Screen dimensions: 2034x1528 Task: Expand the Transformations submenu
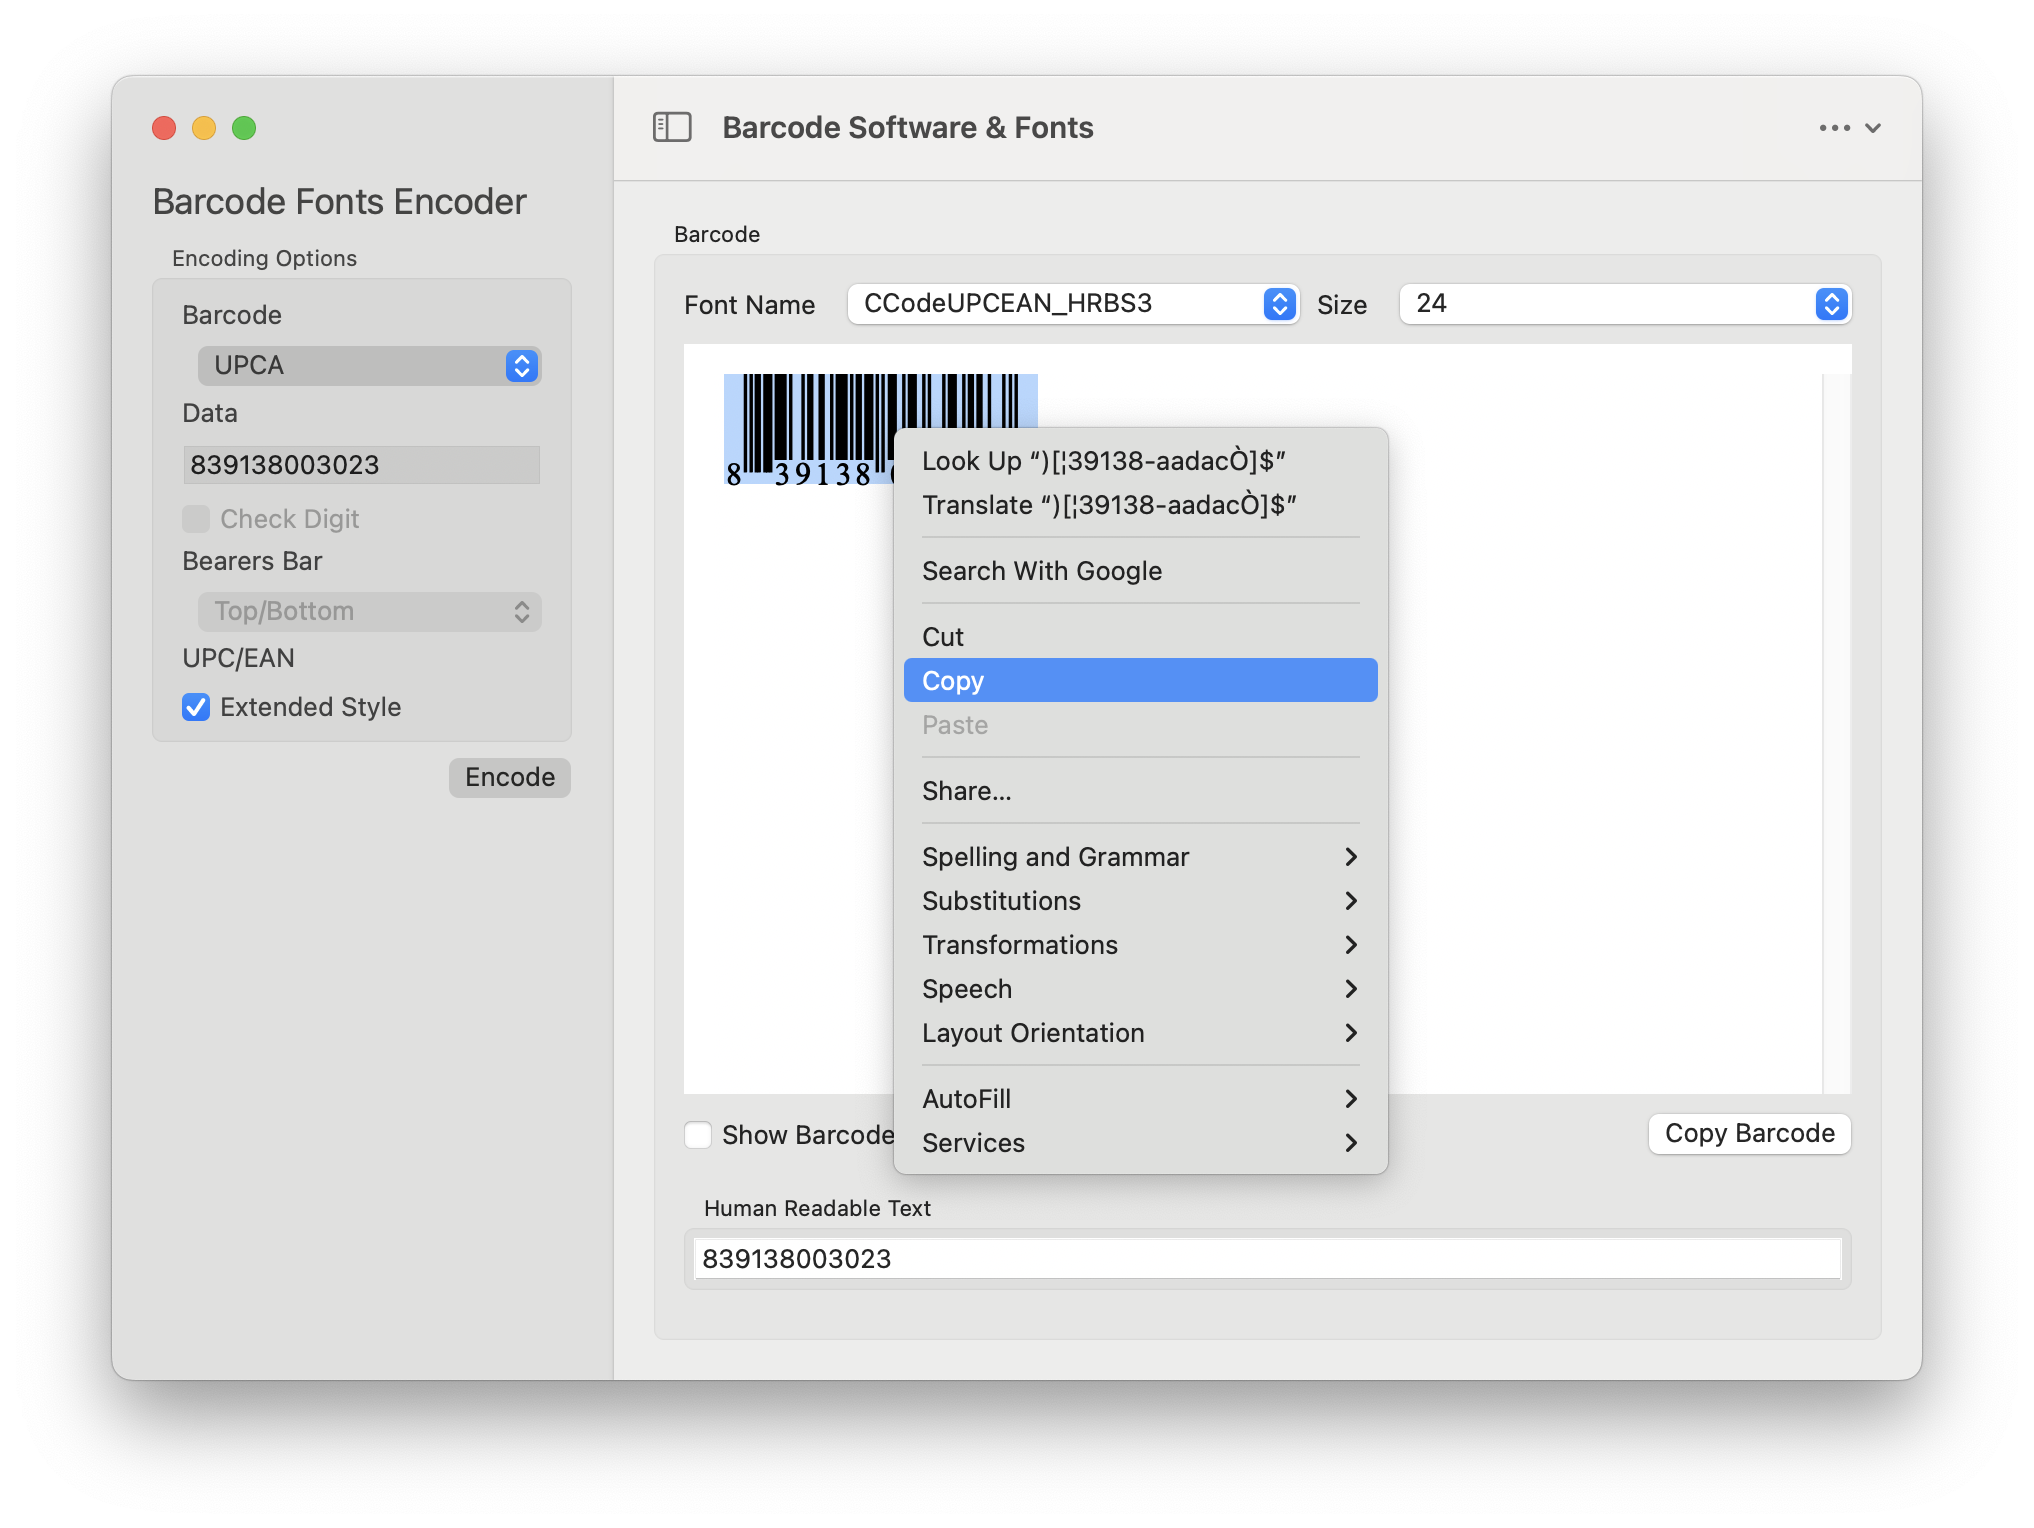1140,945
